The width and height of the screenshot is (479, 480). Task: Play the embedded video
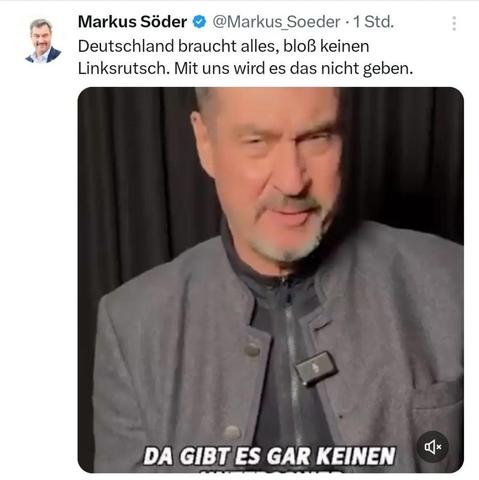click(271, 279)
